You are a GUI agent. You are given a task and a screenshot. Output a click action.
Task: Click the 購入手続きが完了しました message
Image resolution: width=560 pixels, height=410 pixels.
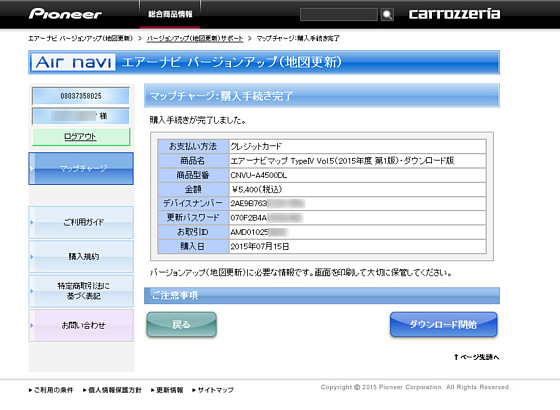pyautogui.click(x=198, y=120)
